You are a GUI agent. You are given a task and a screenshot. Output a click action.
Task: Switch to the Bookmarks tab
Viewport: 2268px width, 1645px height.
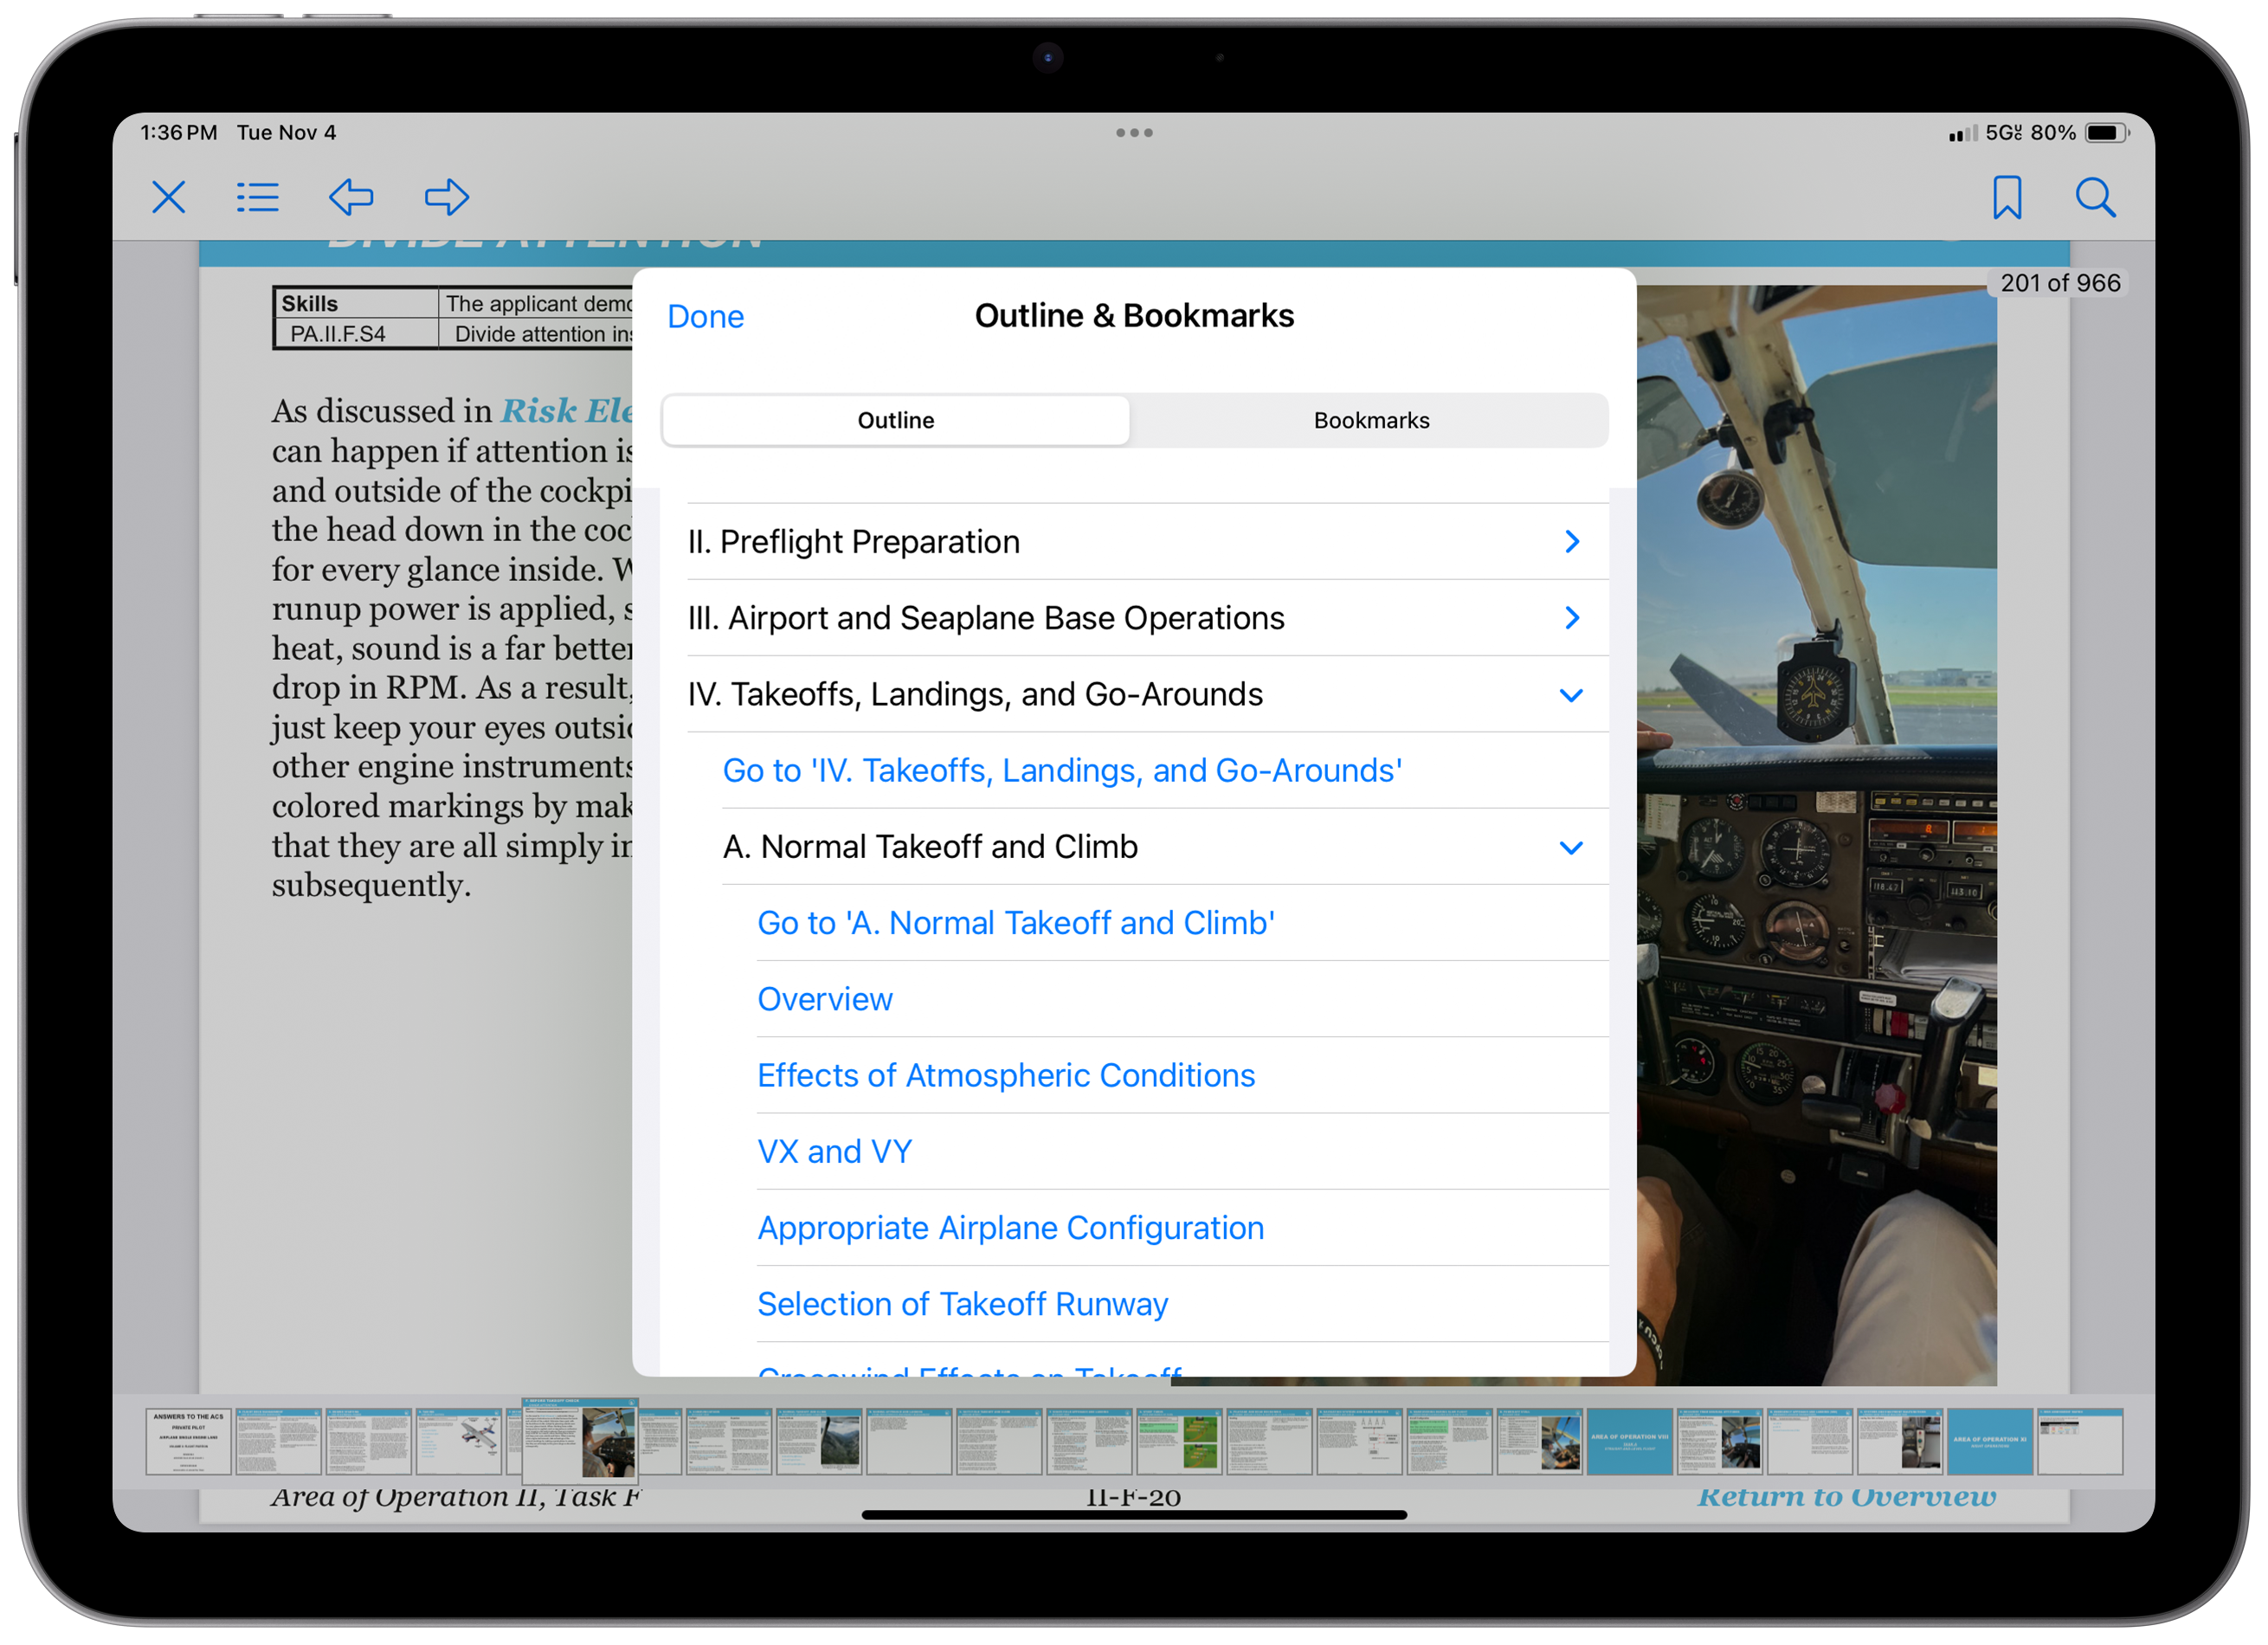pos(1371,420)
